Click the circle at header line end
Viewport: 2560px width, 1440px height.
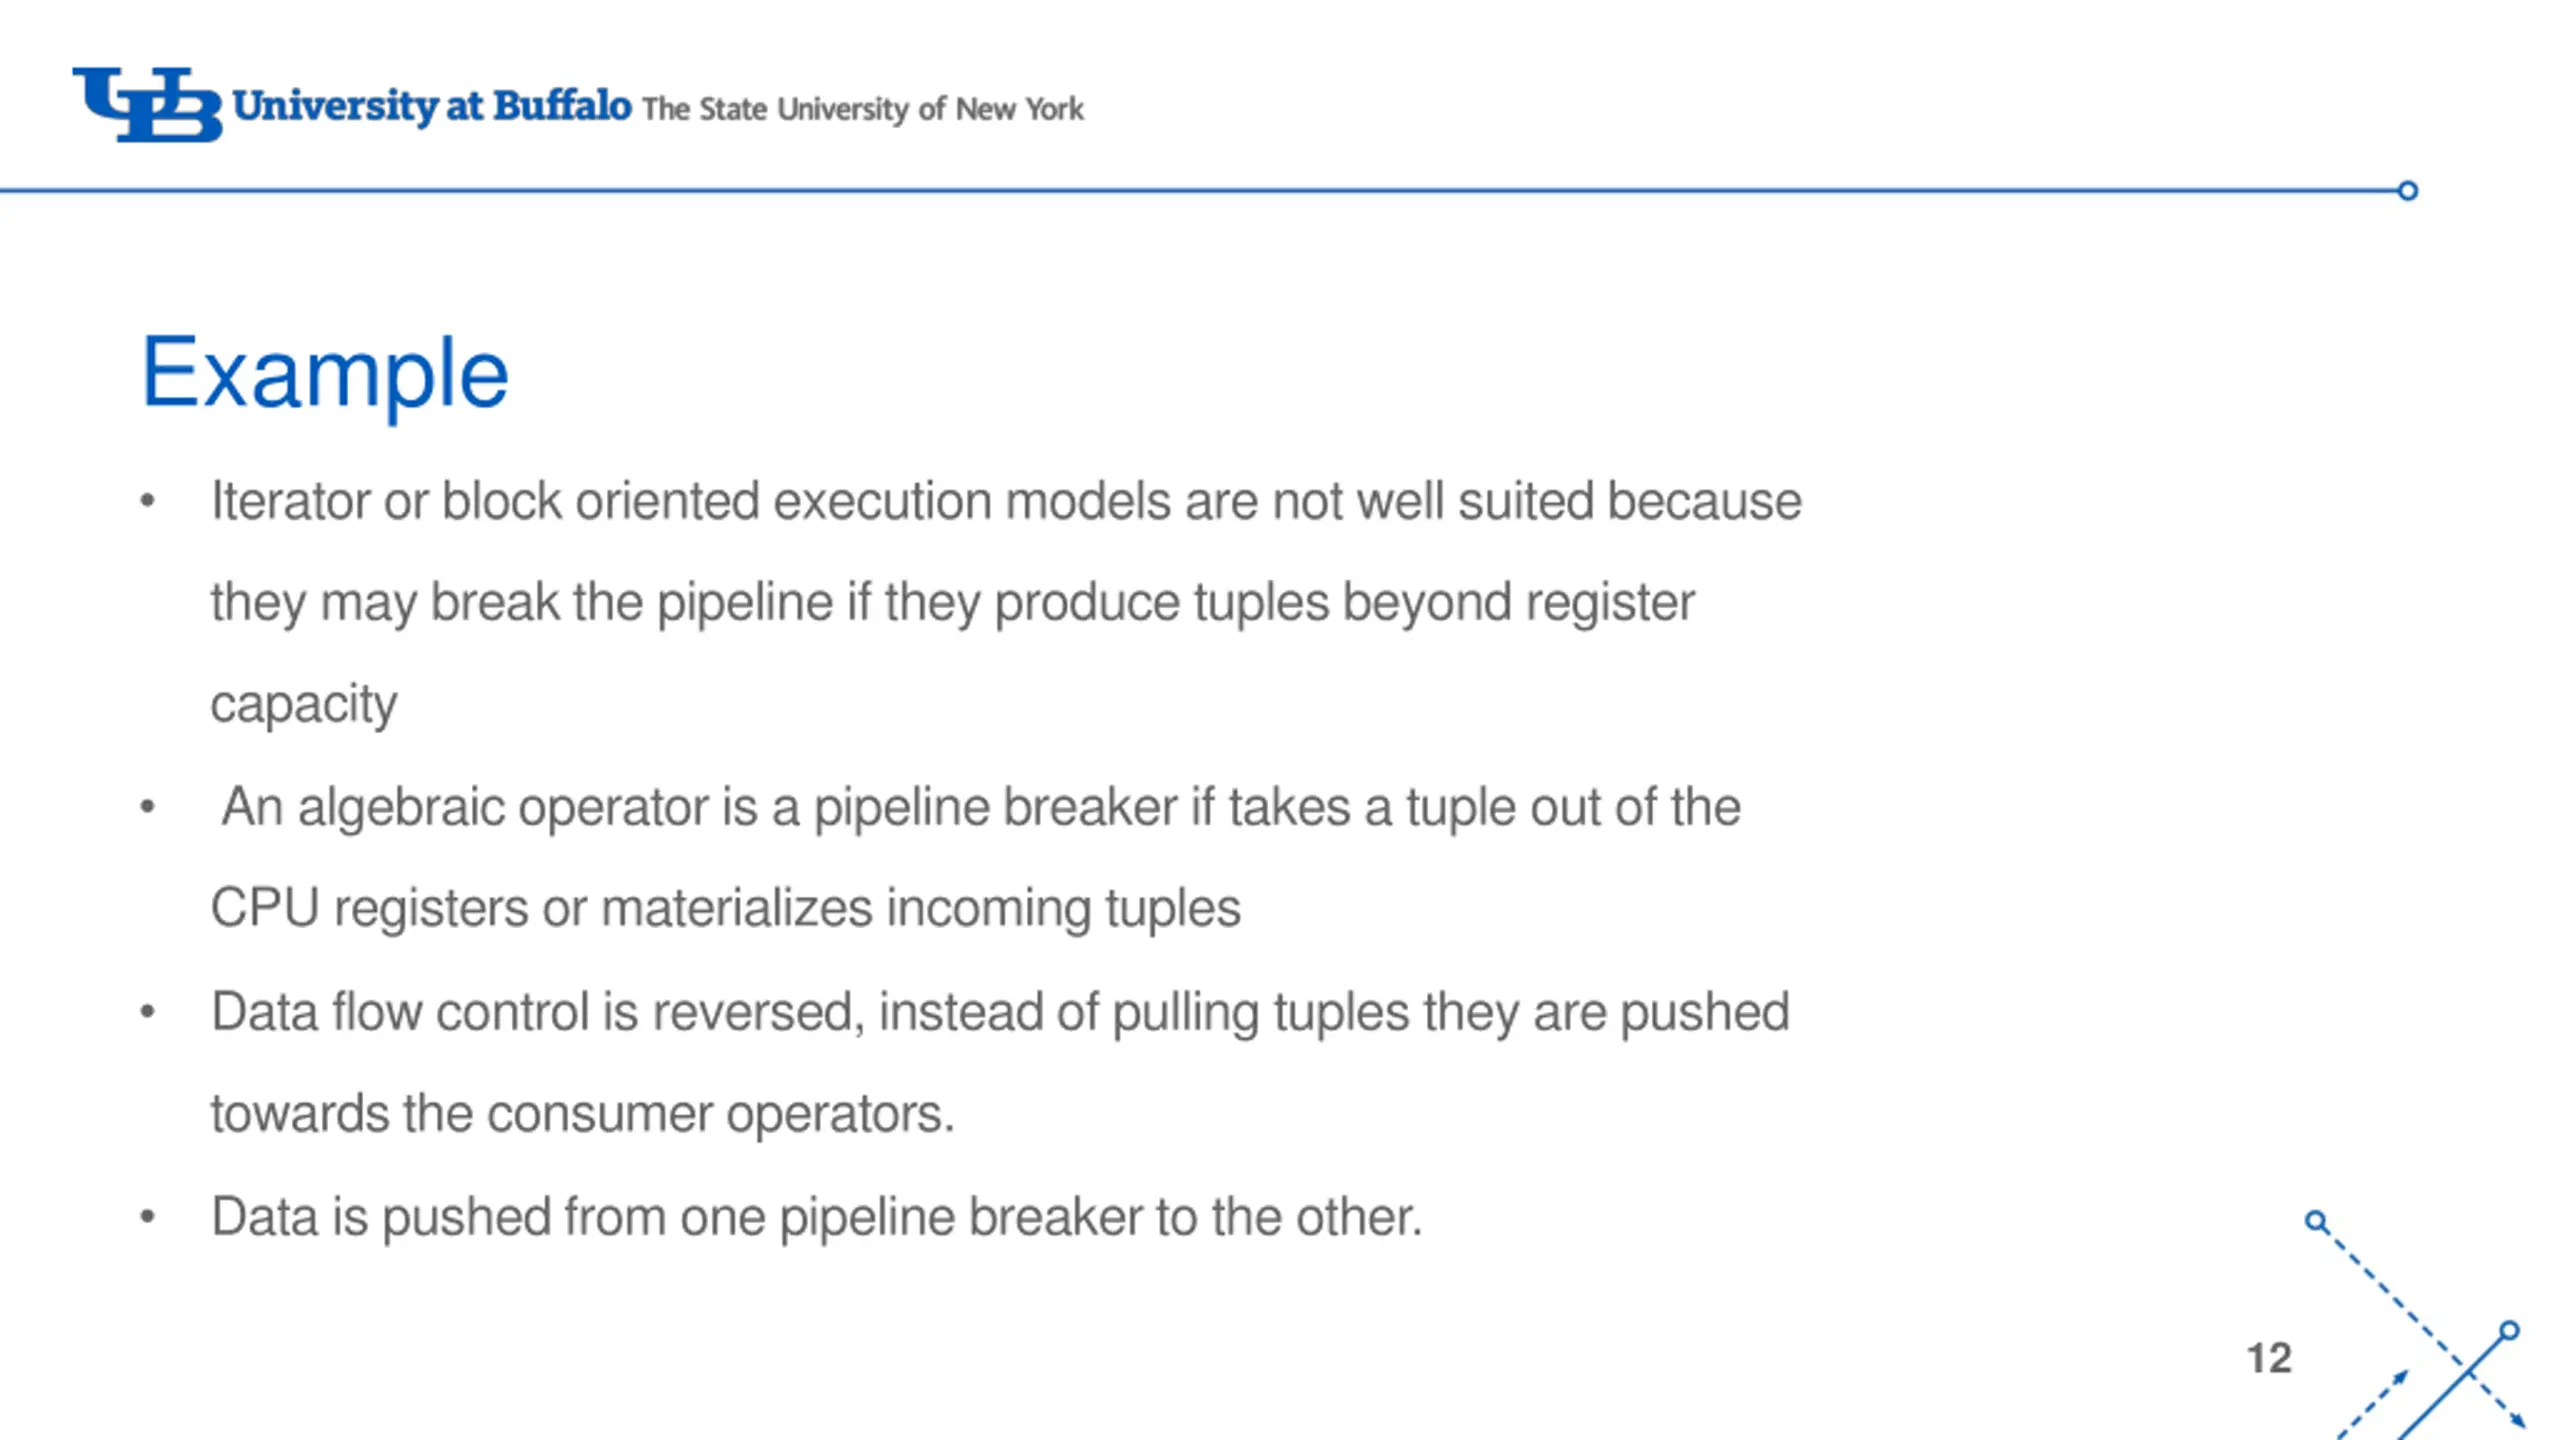click(2408, 190)
